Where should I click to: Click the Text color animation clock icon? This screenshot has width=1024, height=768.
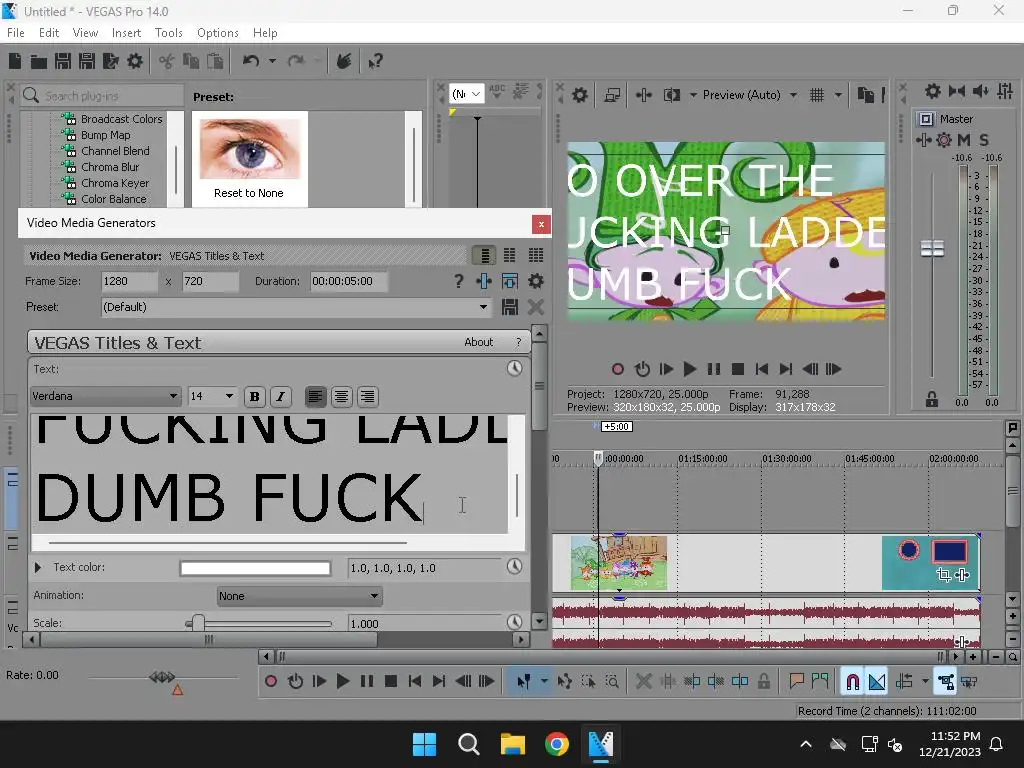(515, 566)
